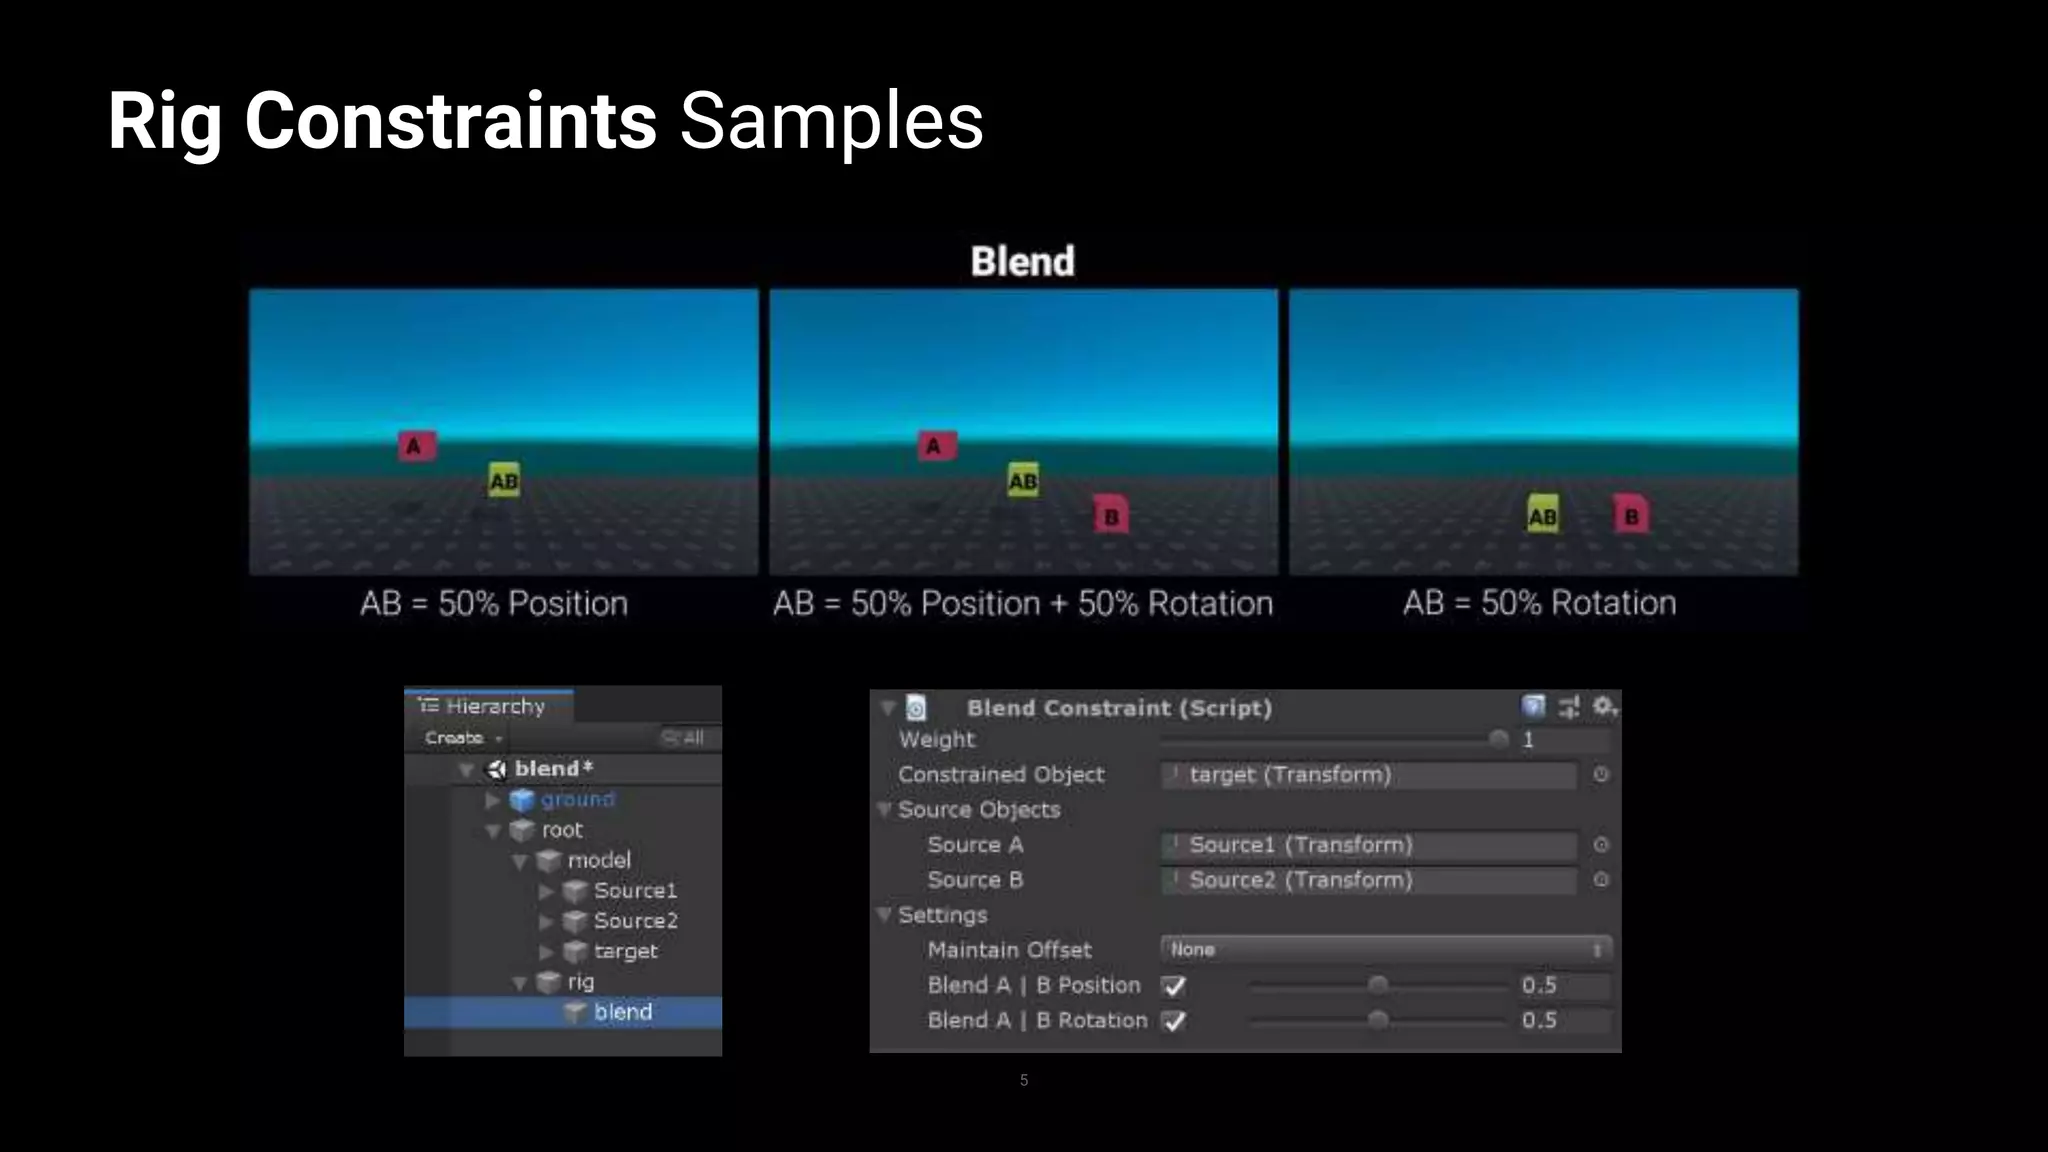Screen dimensions: 2048x1152
Task: Open the Create dropdown in Hierarchy
Action: [x=463, y=738]
